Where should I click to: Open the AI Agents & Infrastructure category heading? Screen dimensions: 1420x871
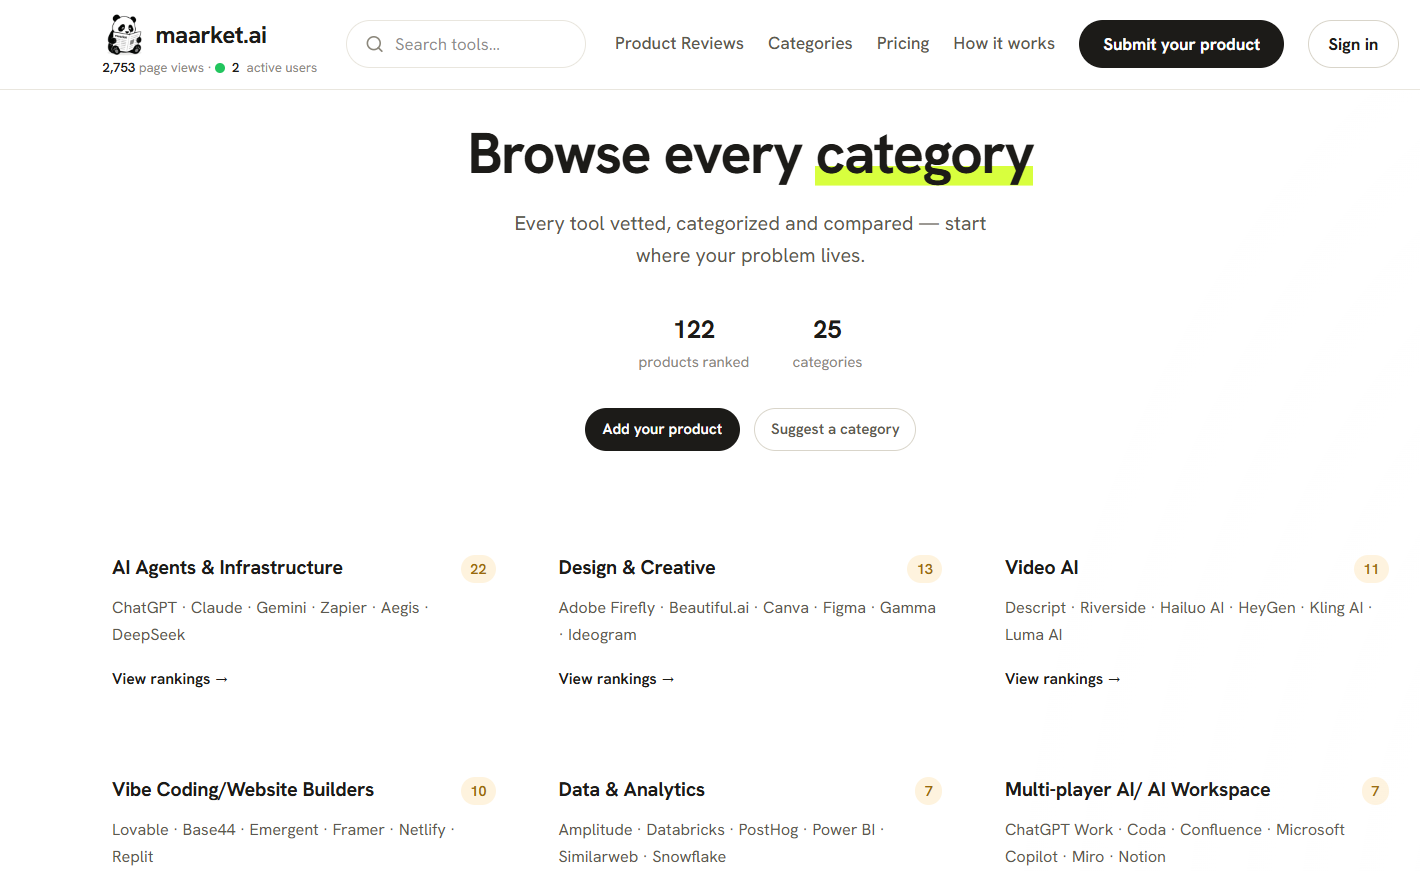point(227,568)
